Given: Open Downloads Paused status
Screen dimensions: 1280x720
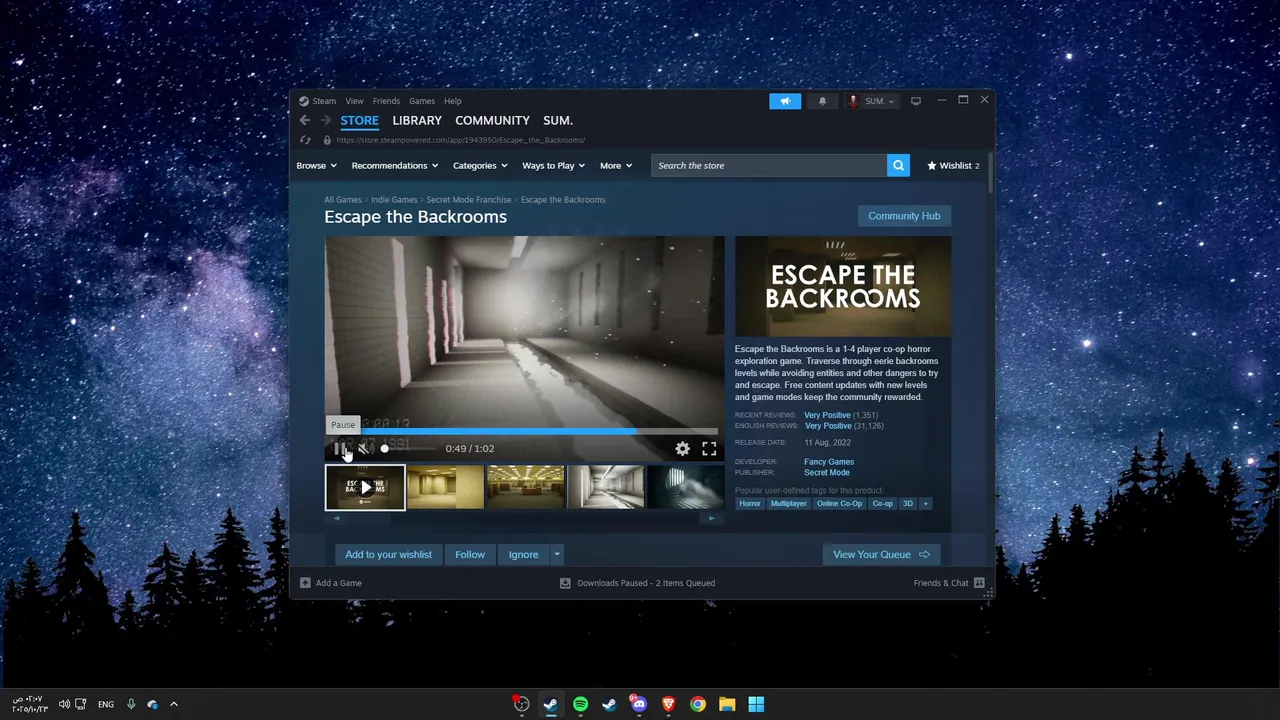Looking at the screenshot, I should pos(637,583).
